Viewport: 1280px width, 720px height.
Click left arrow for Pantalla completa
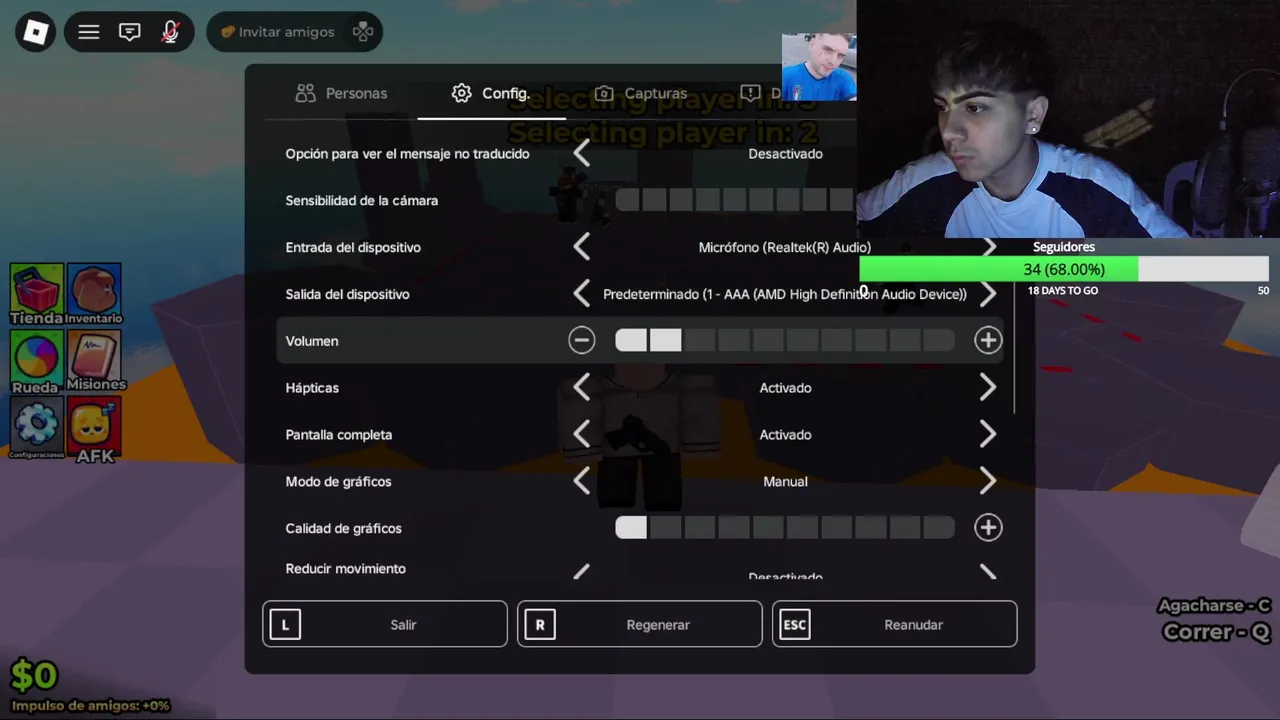pos(582,434)
